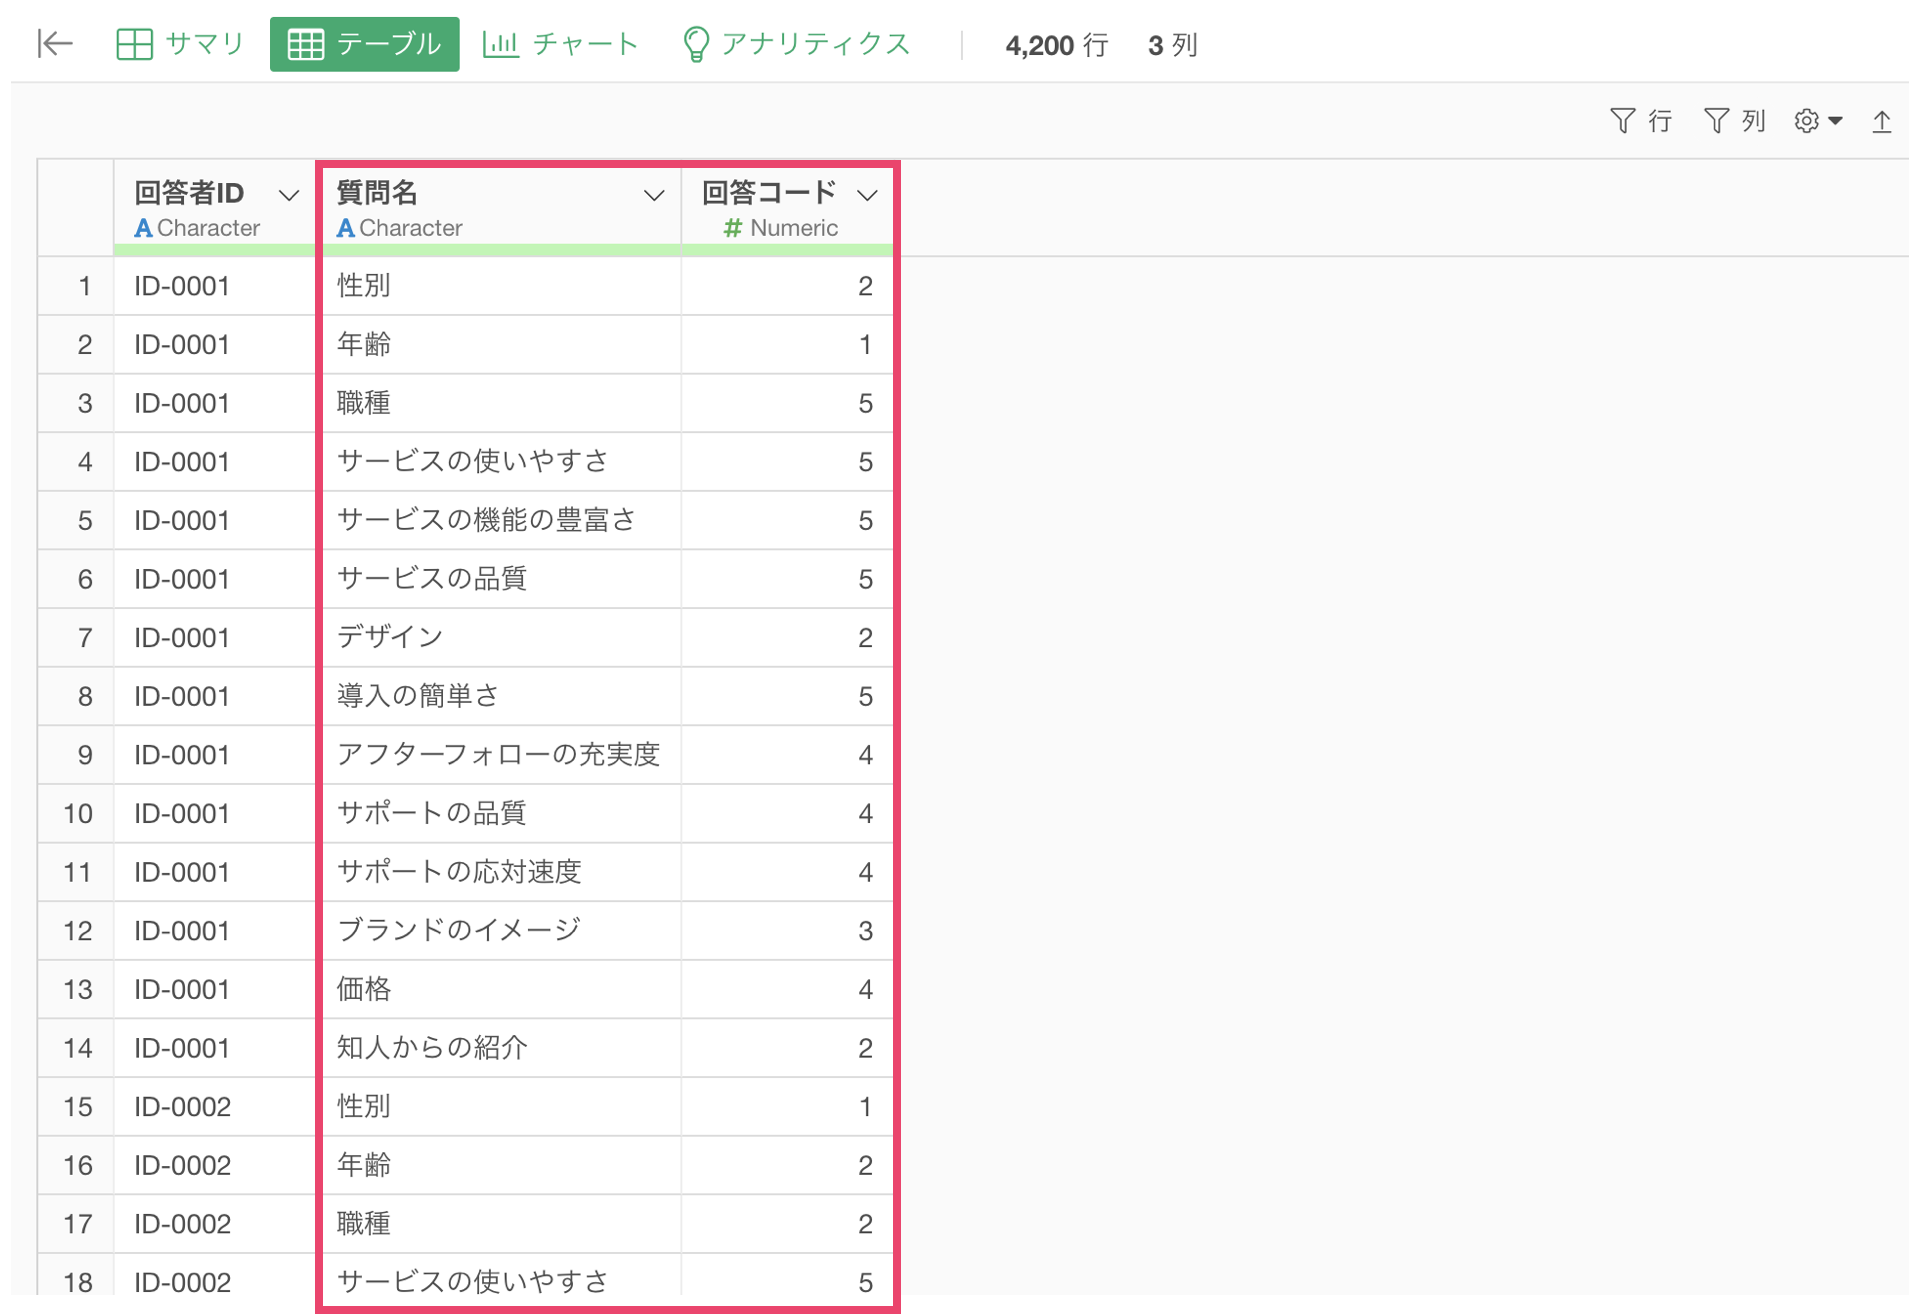Expand 回答者ID column menu chevron
This screenshot has height=1316, width=1920.
pyautogui.click(x=289, y=195)
